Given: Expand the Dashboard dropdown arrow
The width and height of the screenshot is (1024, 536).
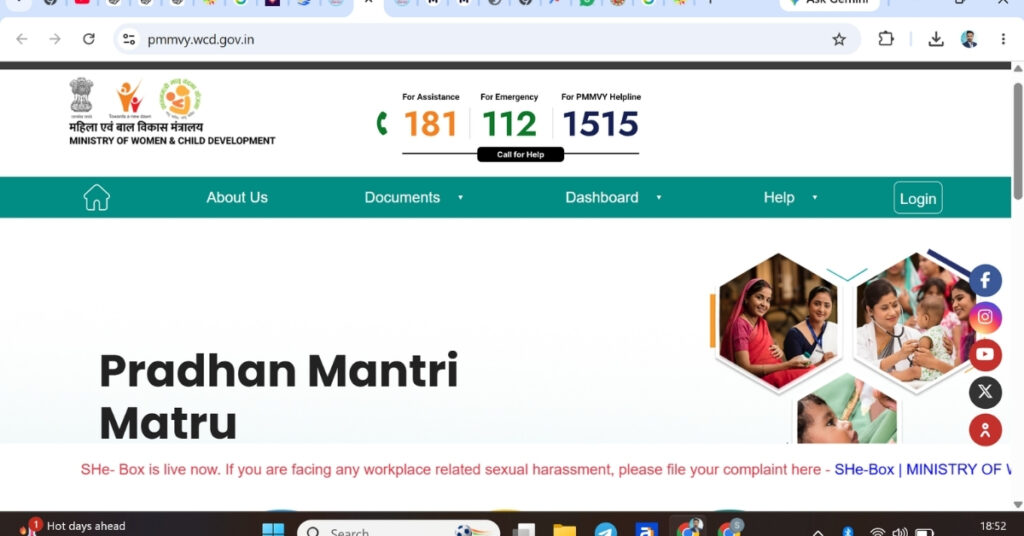Looking at the screenshot, I should coord(659,197).
